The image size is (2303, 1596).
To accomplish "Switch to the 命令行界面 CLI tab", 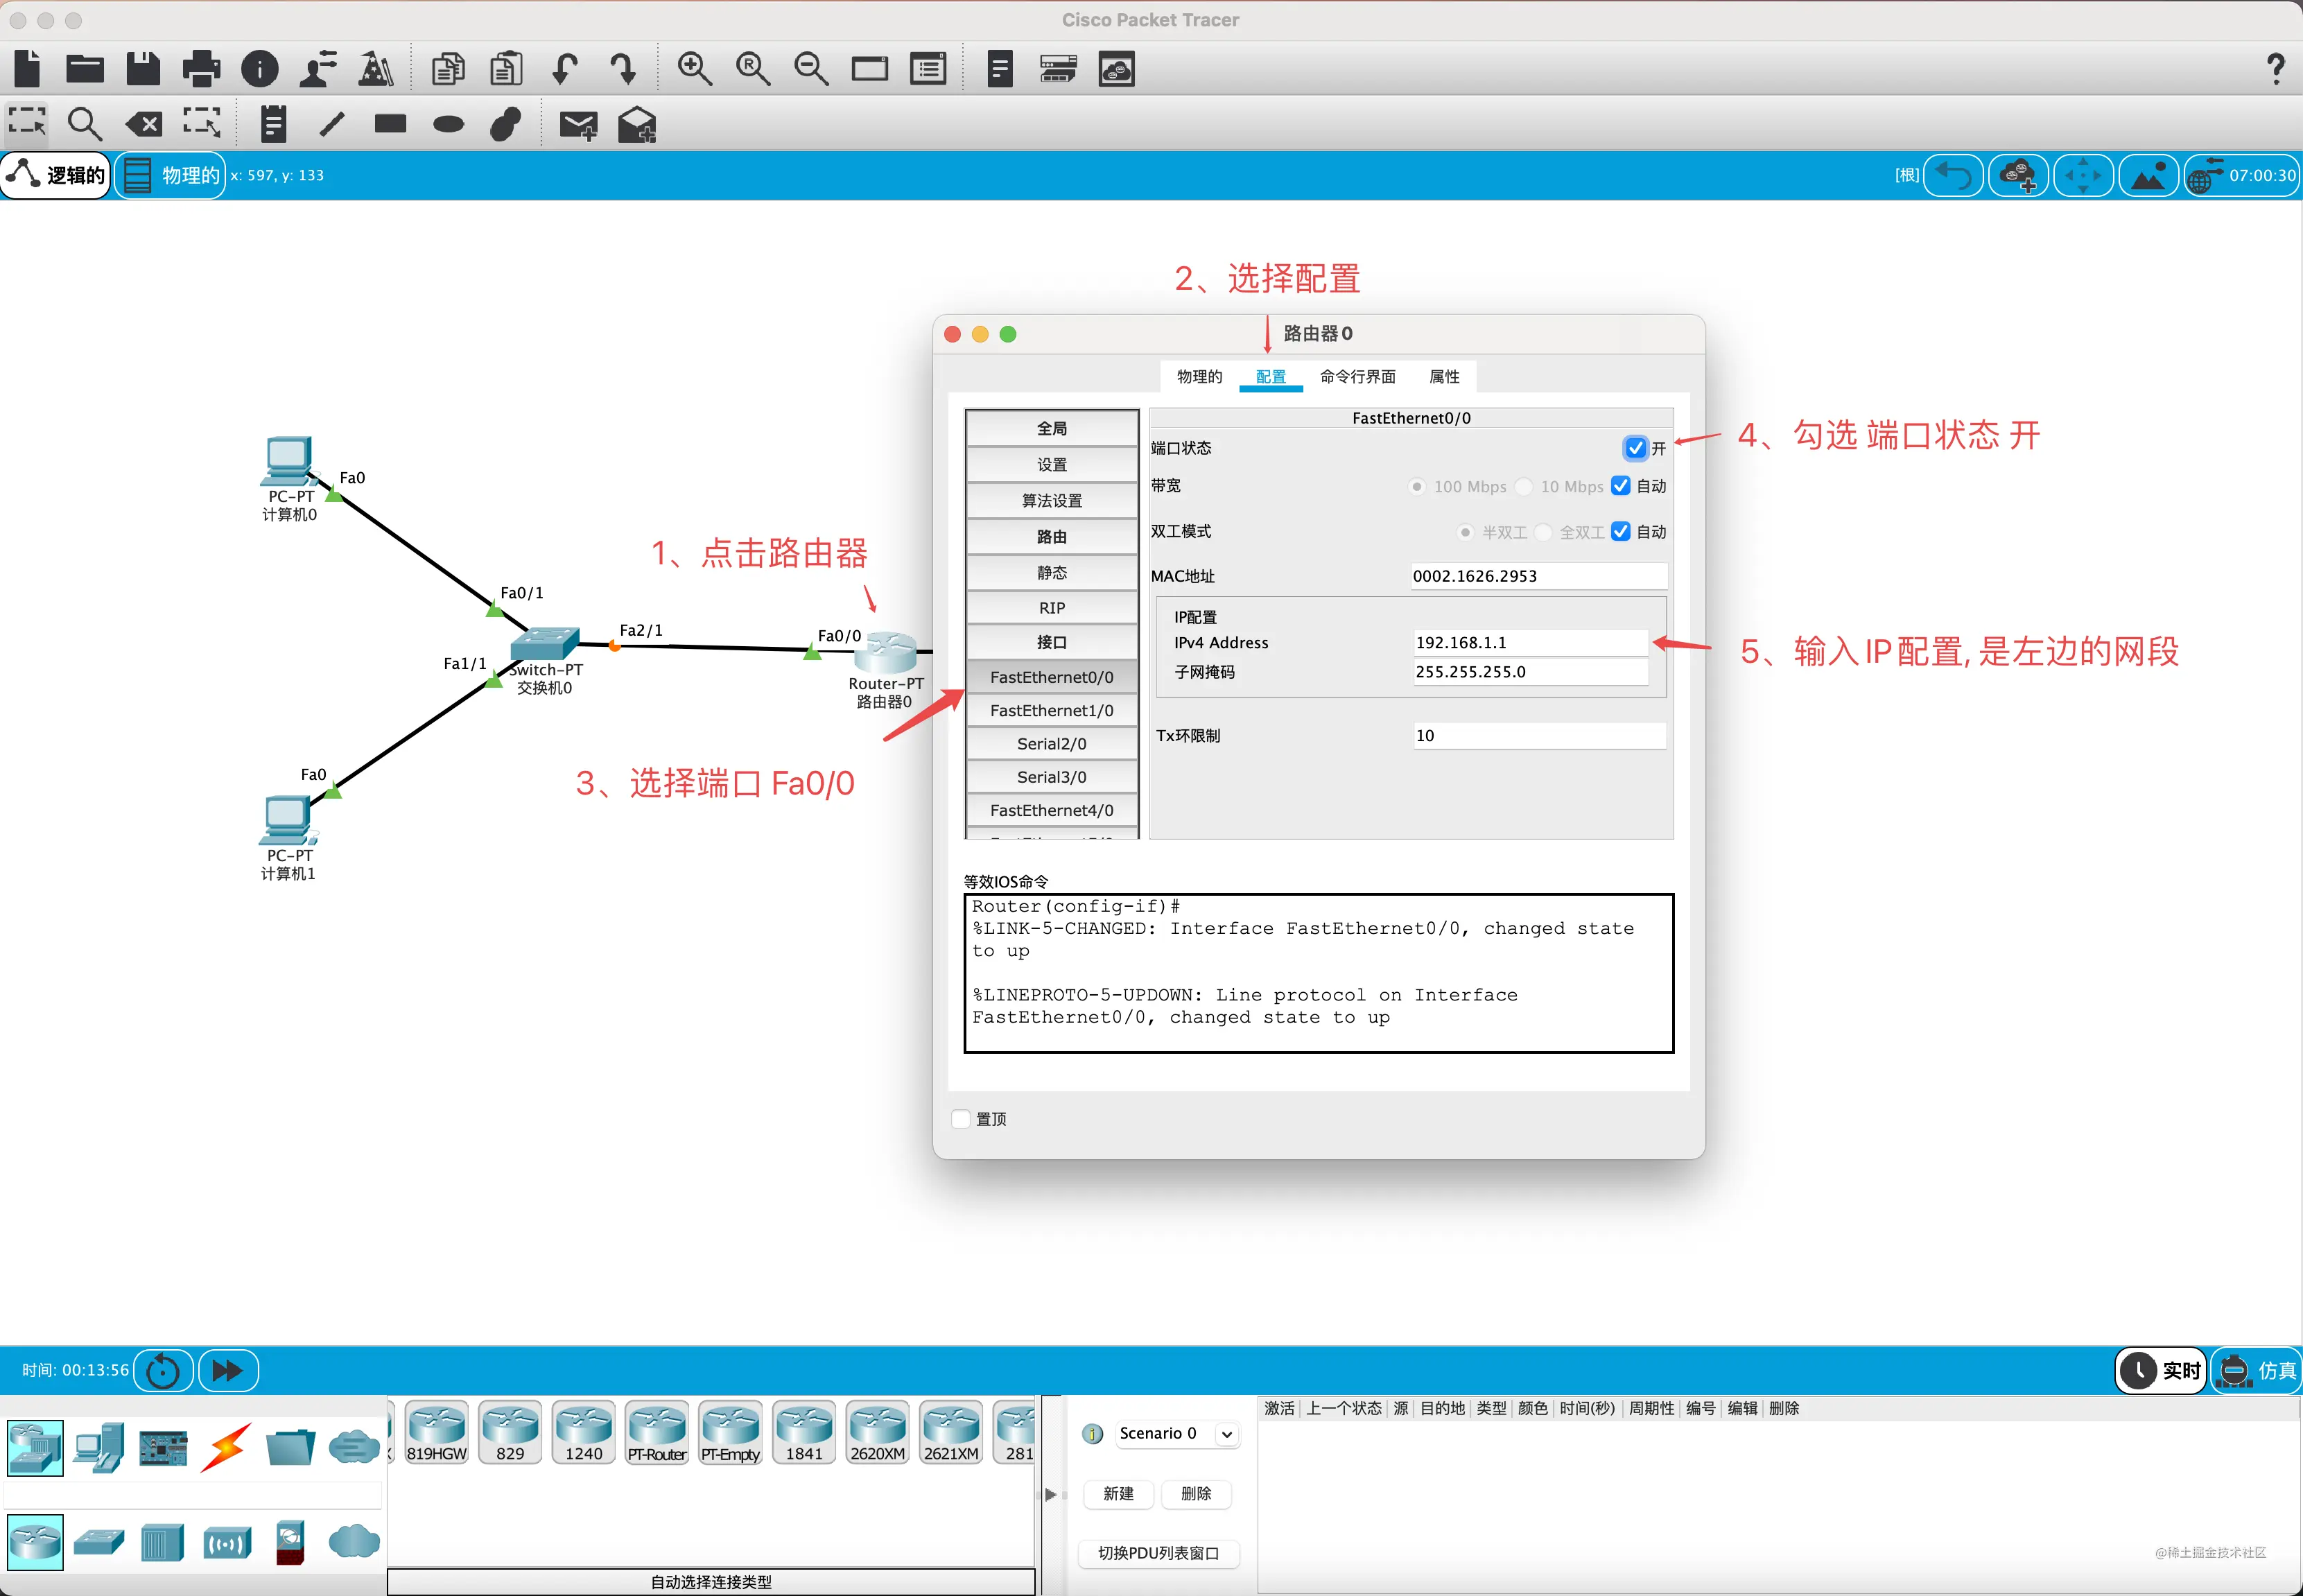I will click(1357, 376).
